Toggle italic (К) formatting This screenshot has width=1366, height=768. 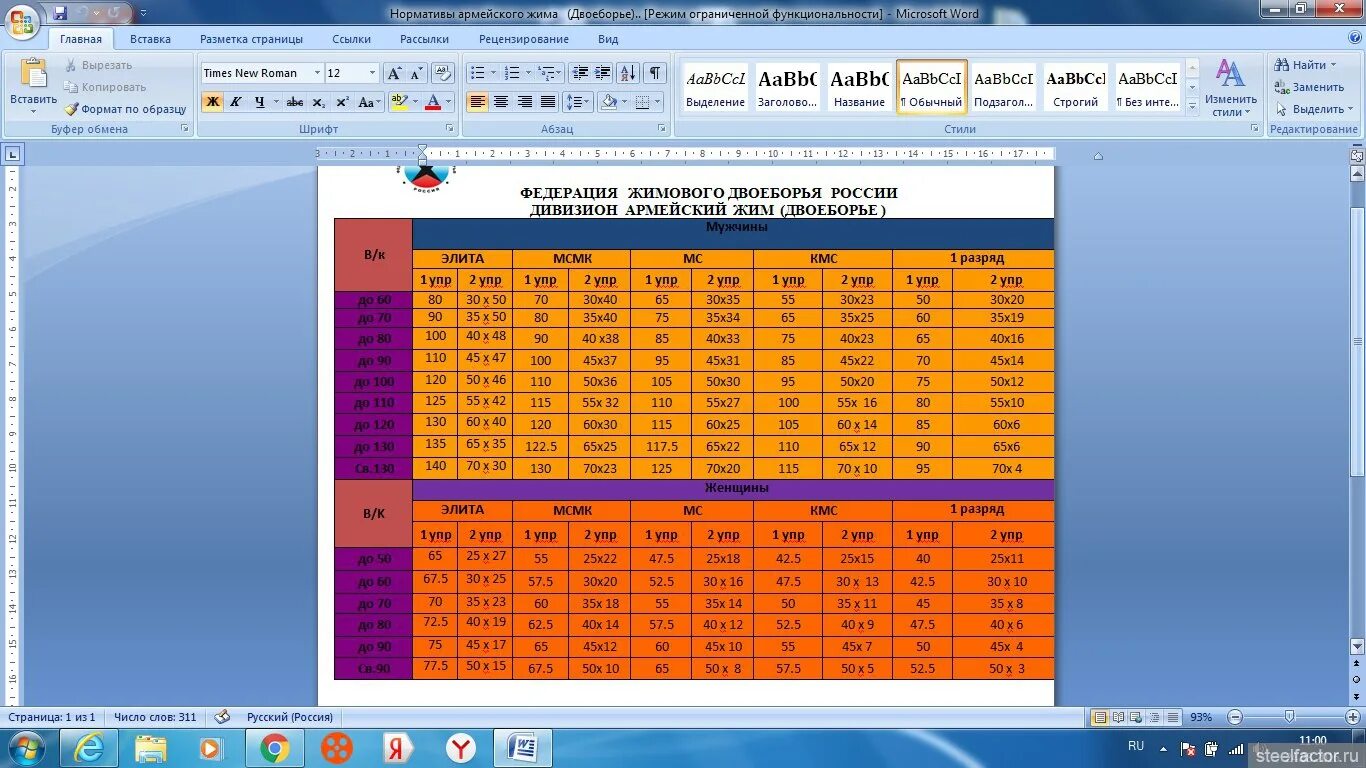(x=236, y=102)
